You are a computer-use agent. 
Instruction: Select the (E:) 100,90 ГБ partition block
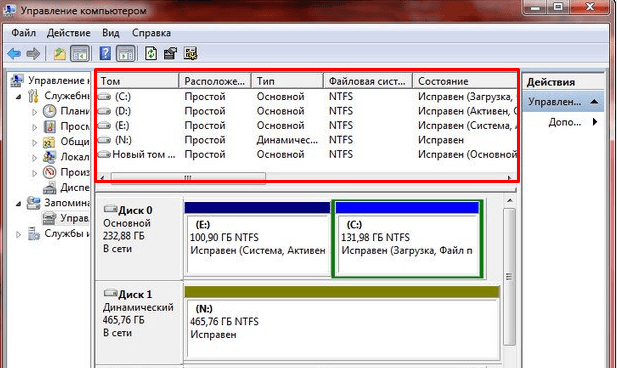pyautogui.click(x=257, y=239)
